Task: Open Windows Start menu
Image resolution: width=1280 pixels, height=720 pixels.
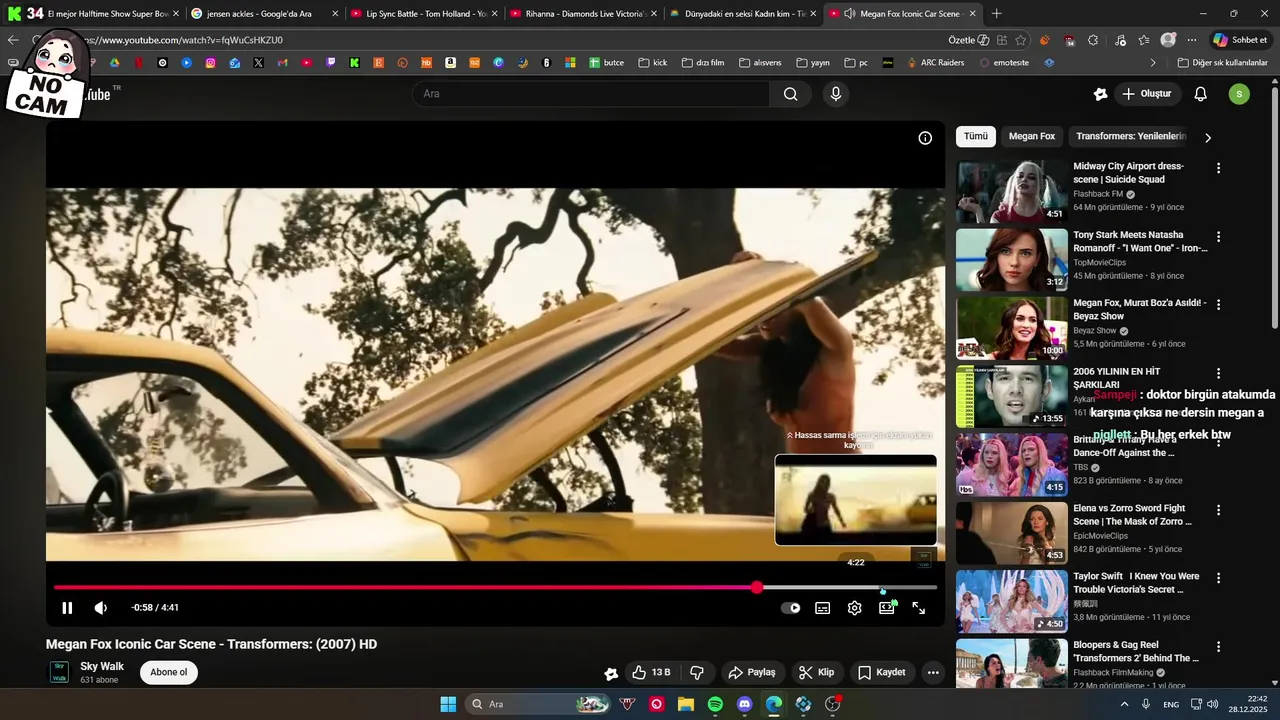Action: pos(448,704)
